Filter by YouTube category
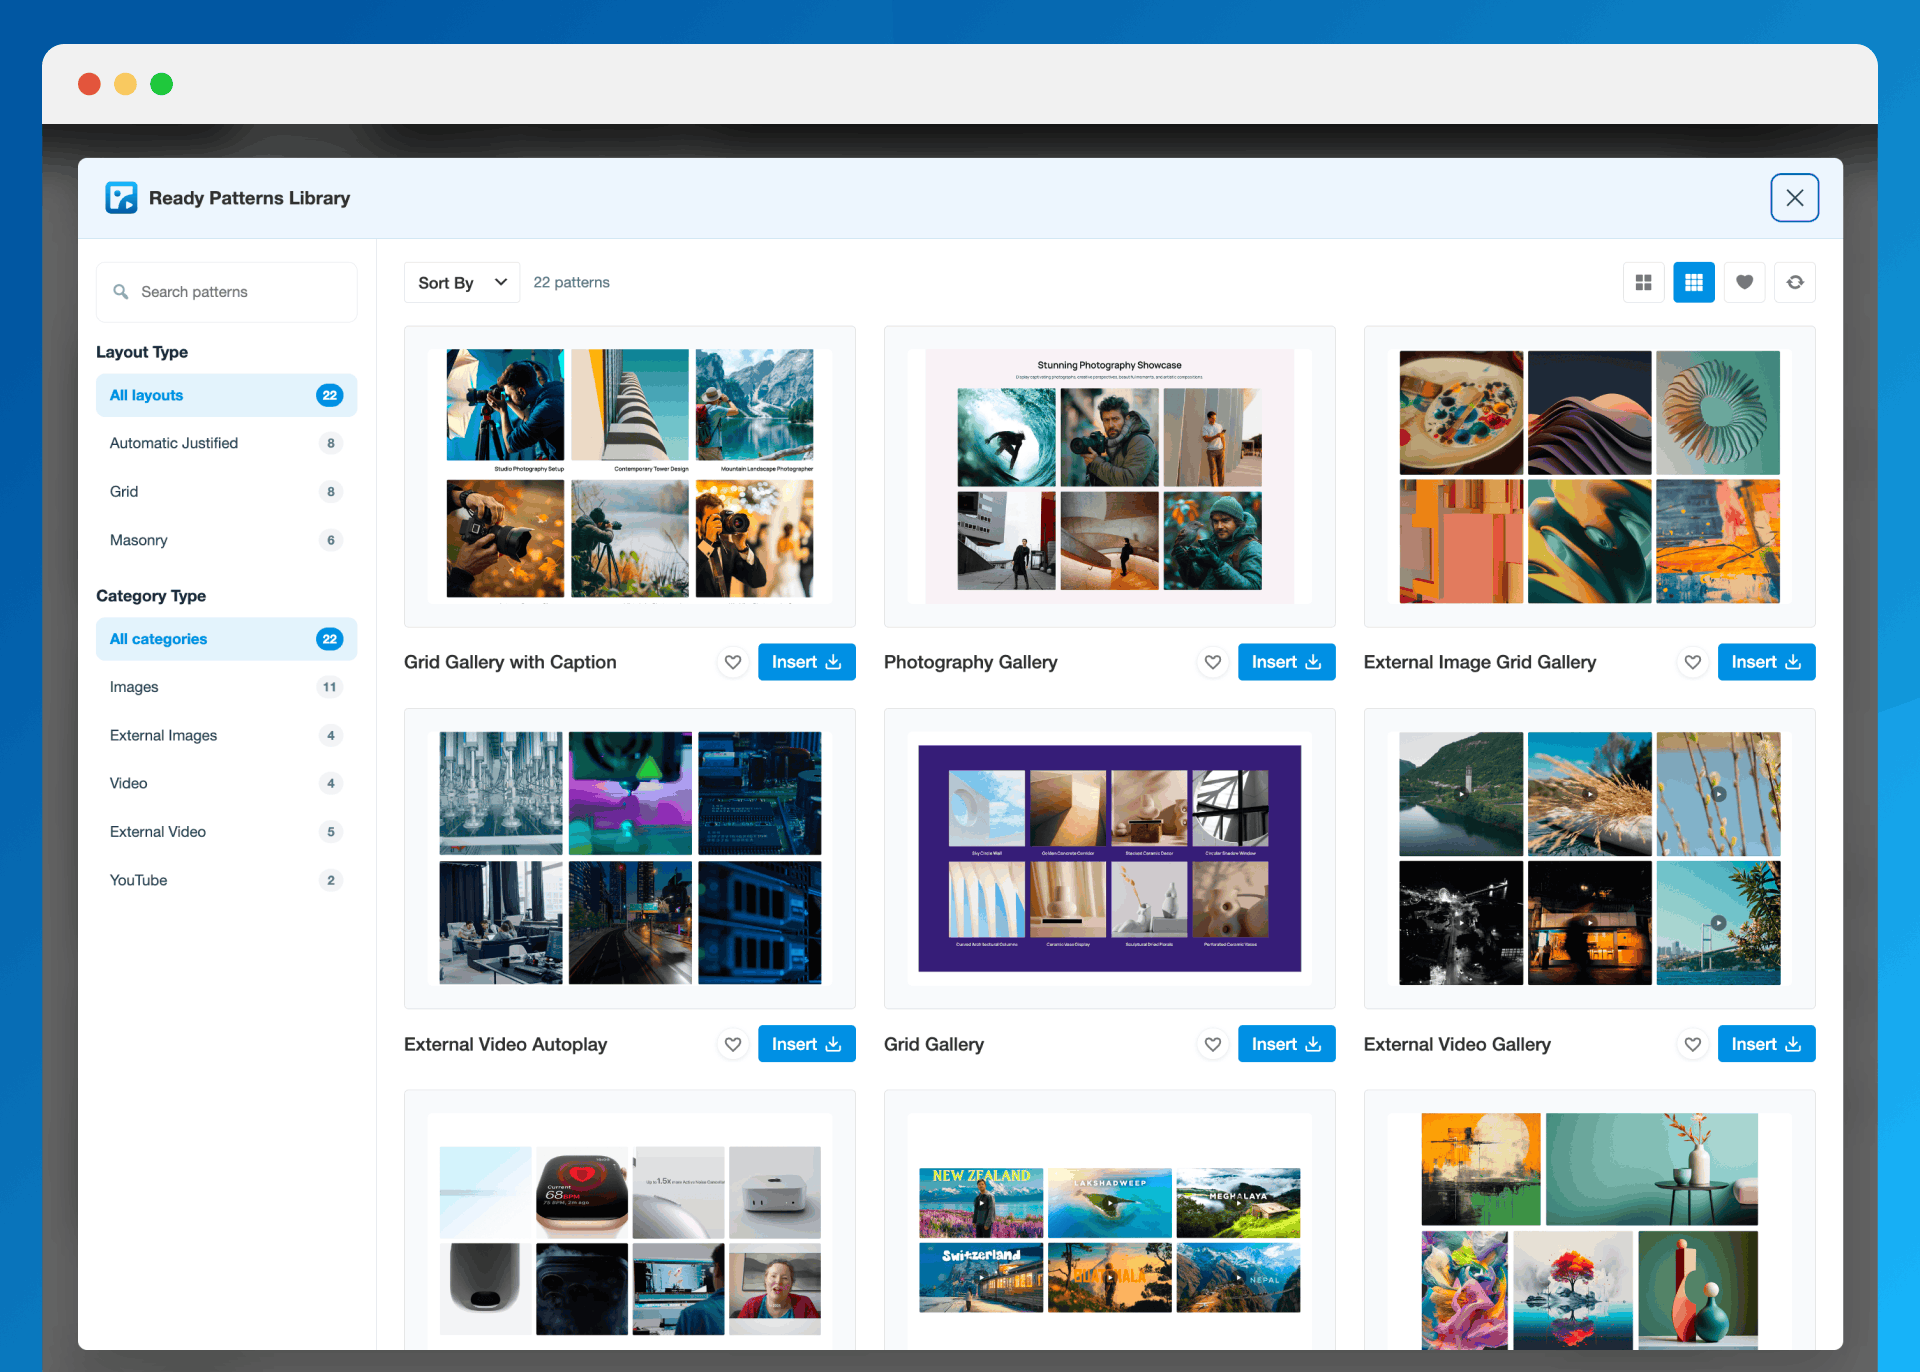1920x1372 pixels. 226,880
